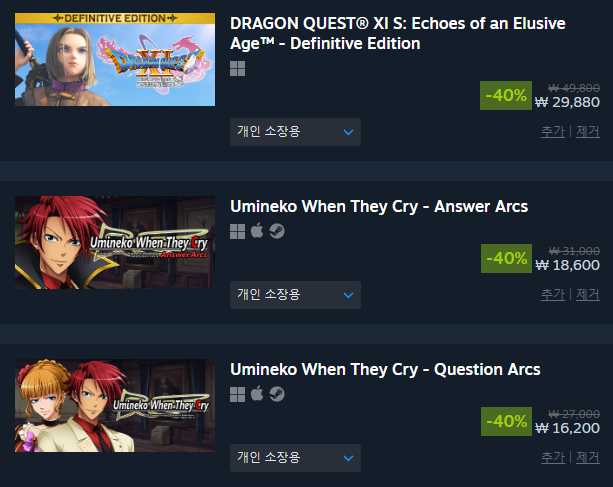Viewport: 613px width, 487px height.
Task: Click Apple macOS icon under Umineko Question Arcs
Action: [x=257, y=394]
